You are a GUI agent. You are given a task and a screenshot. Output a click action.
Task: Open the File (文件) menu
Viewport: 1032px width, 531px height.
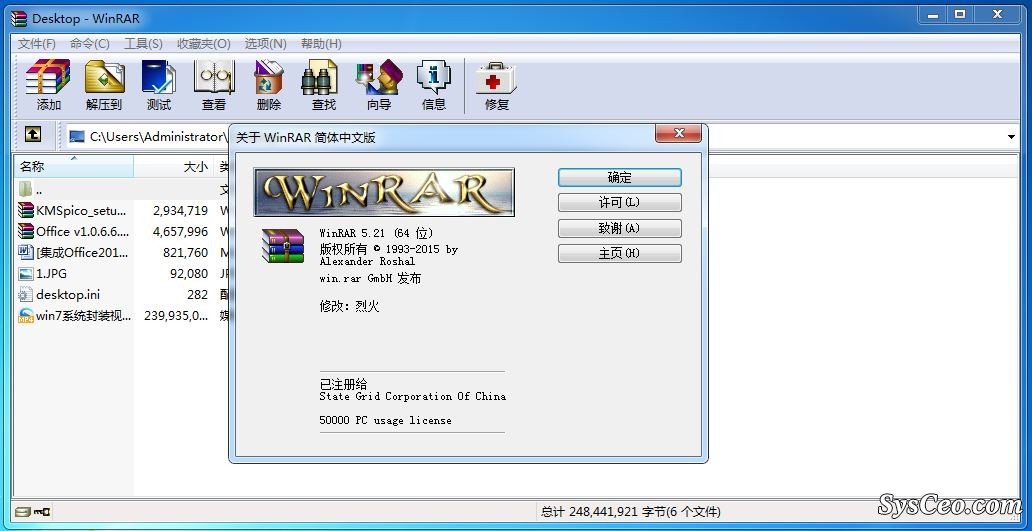[37, 43]
